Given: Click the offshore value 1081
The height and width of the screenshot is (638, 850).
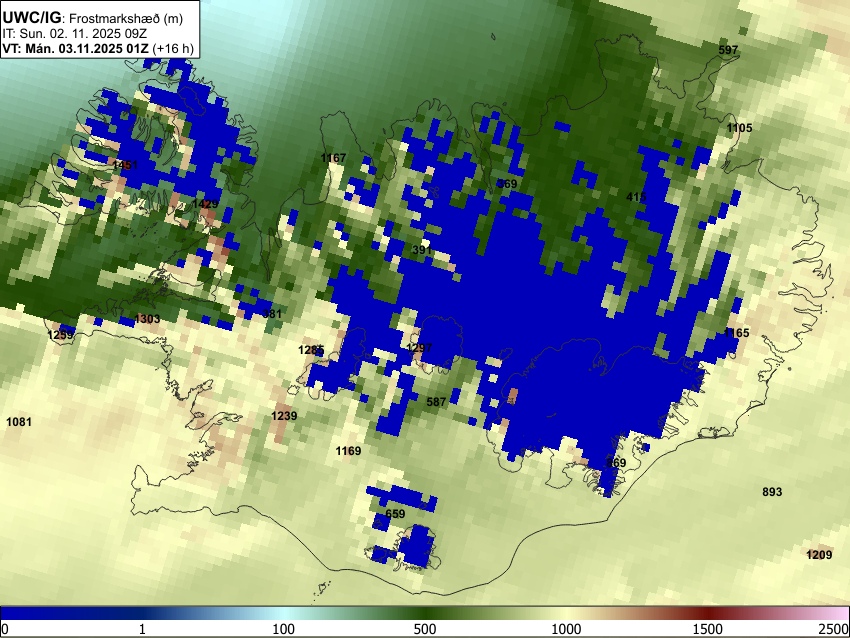Looking at the screenshot, I should point(19,422).
